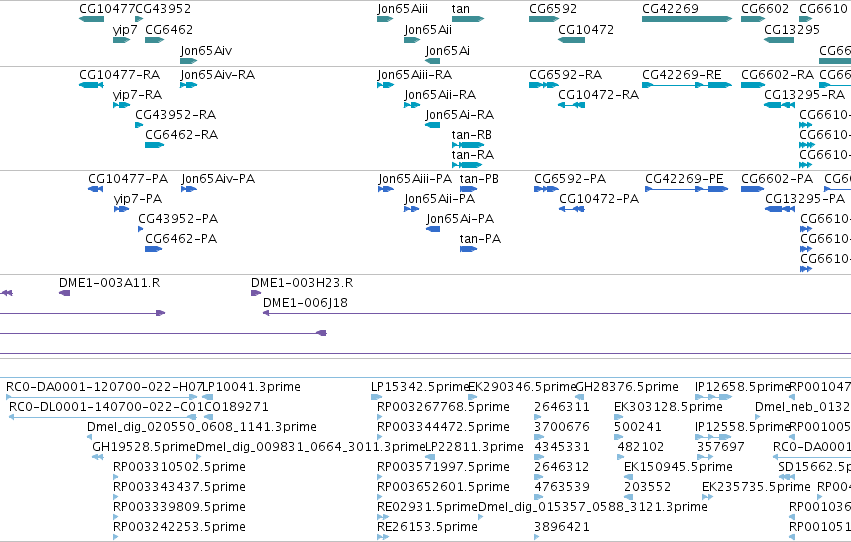Select the RP003267768.5prime EST
Image resolution: width=851 pixels, height=542 pixels.
pyautogui.click(x=379, y=417)
